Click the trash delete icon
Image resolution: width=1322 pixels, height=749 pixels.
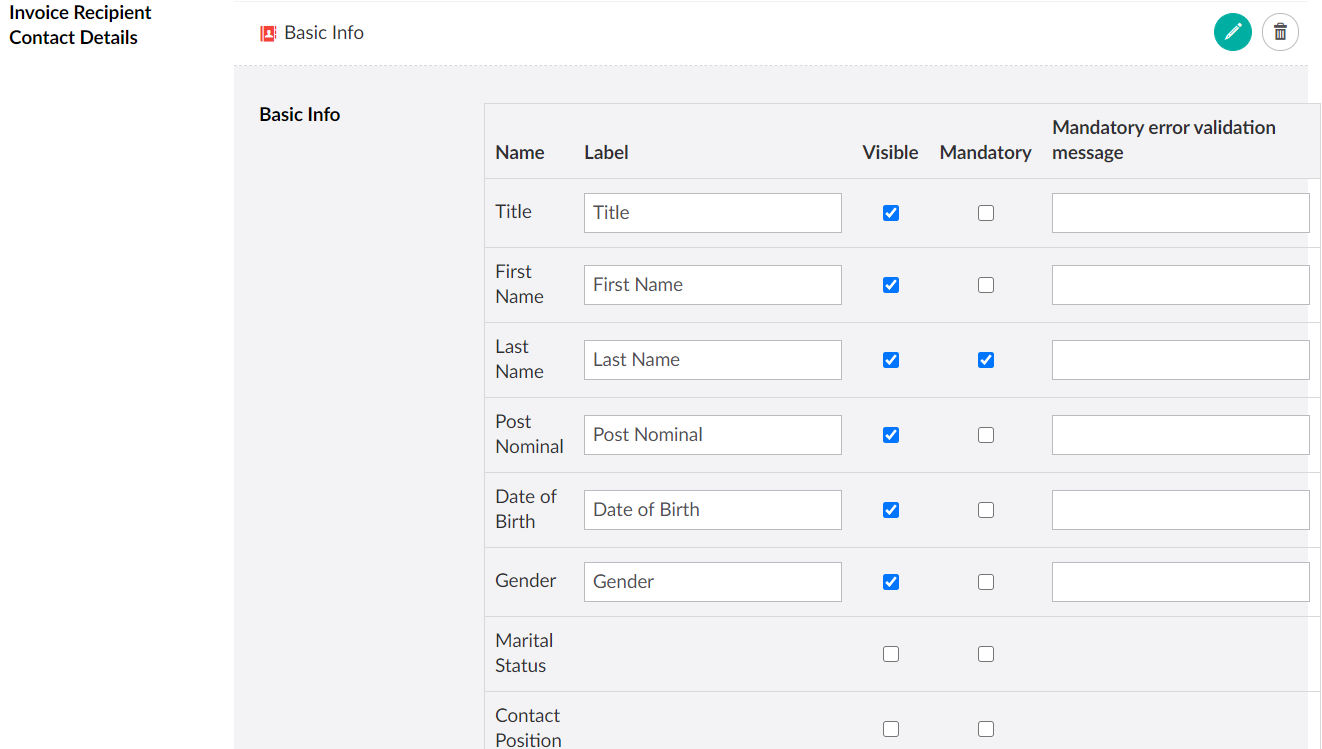point(1281,32)
